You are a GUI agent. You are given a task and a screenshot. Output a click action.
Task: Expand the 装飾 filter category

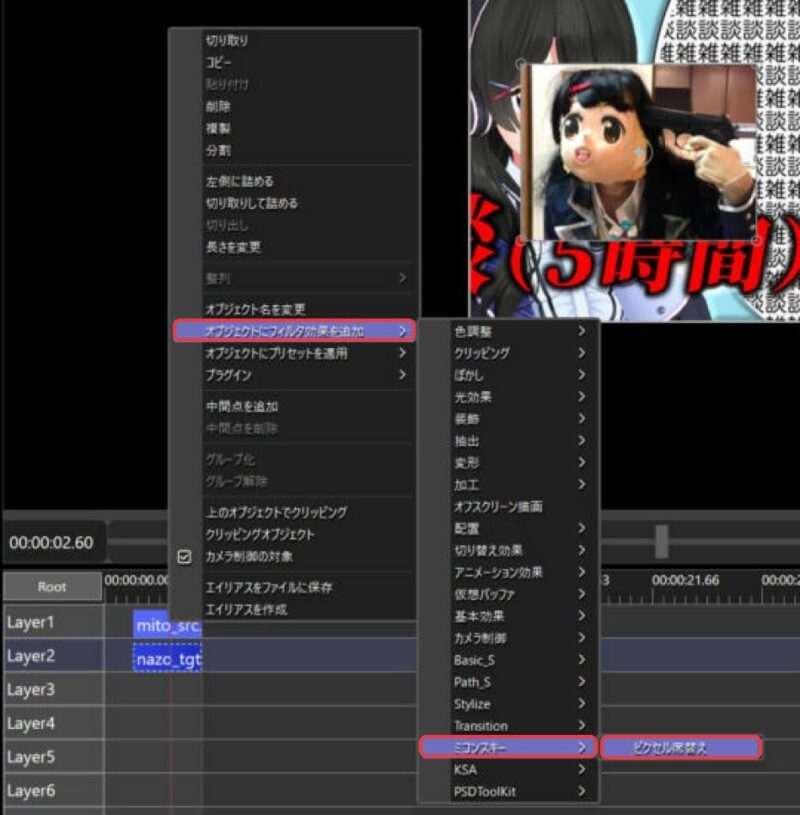click(x=508, y=419)
